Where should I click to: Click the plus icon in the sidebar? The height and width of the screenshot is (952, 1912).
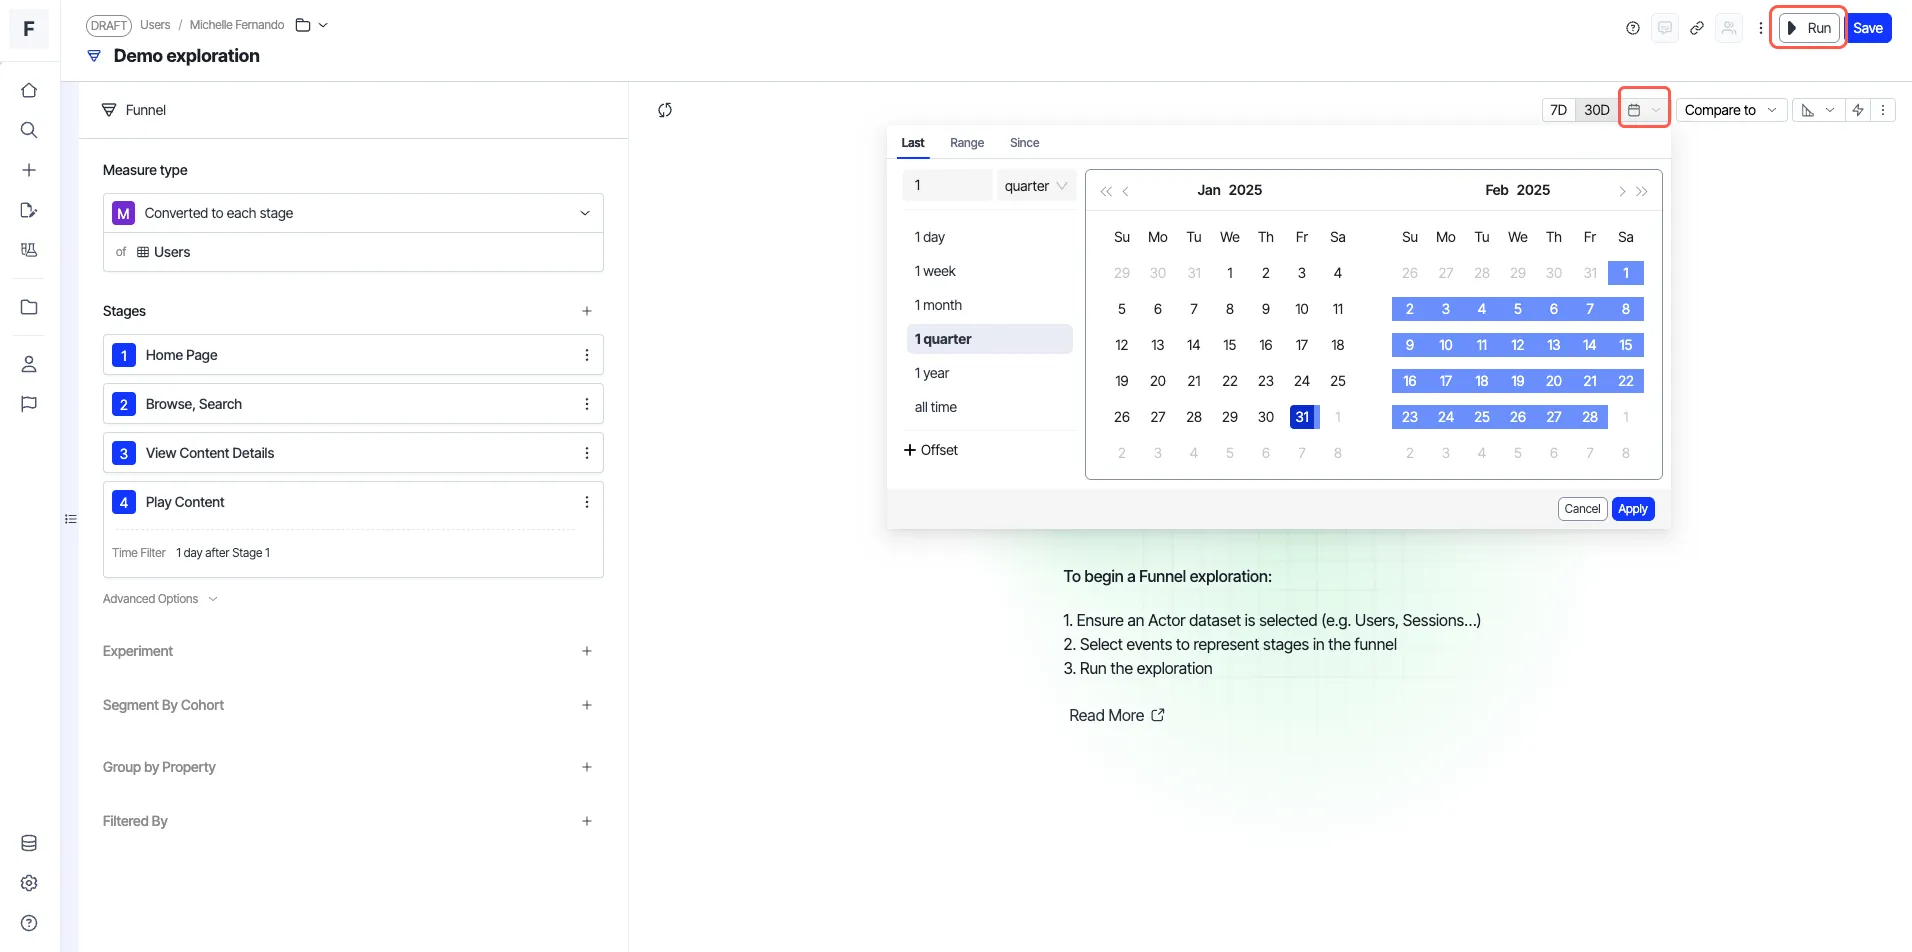click(29, 170)
